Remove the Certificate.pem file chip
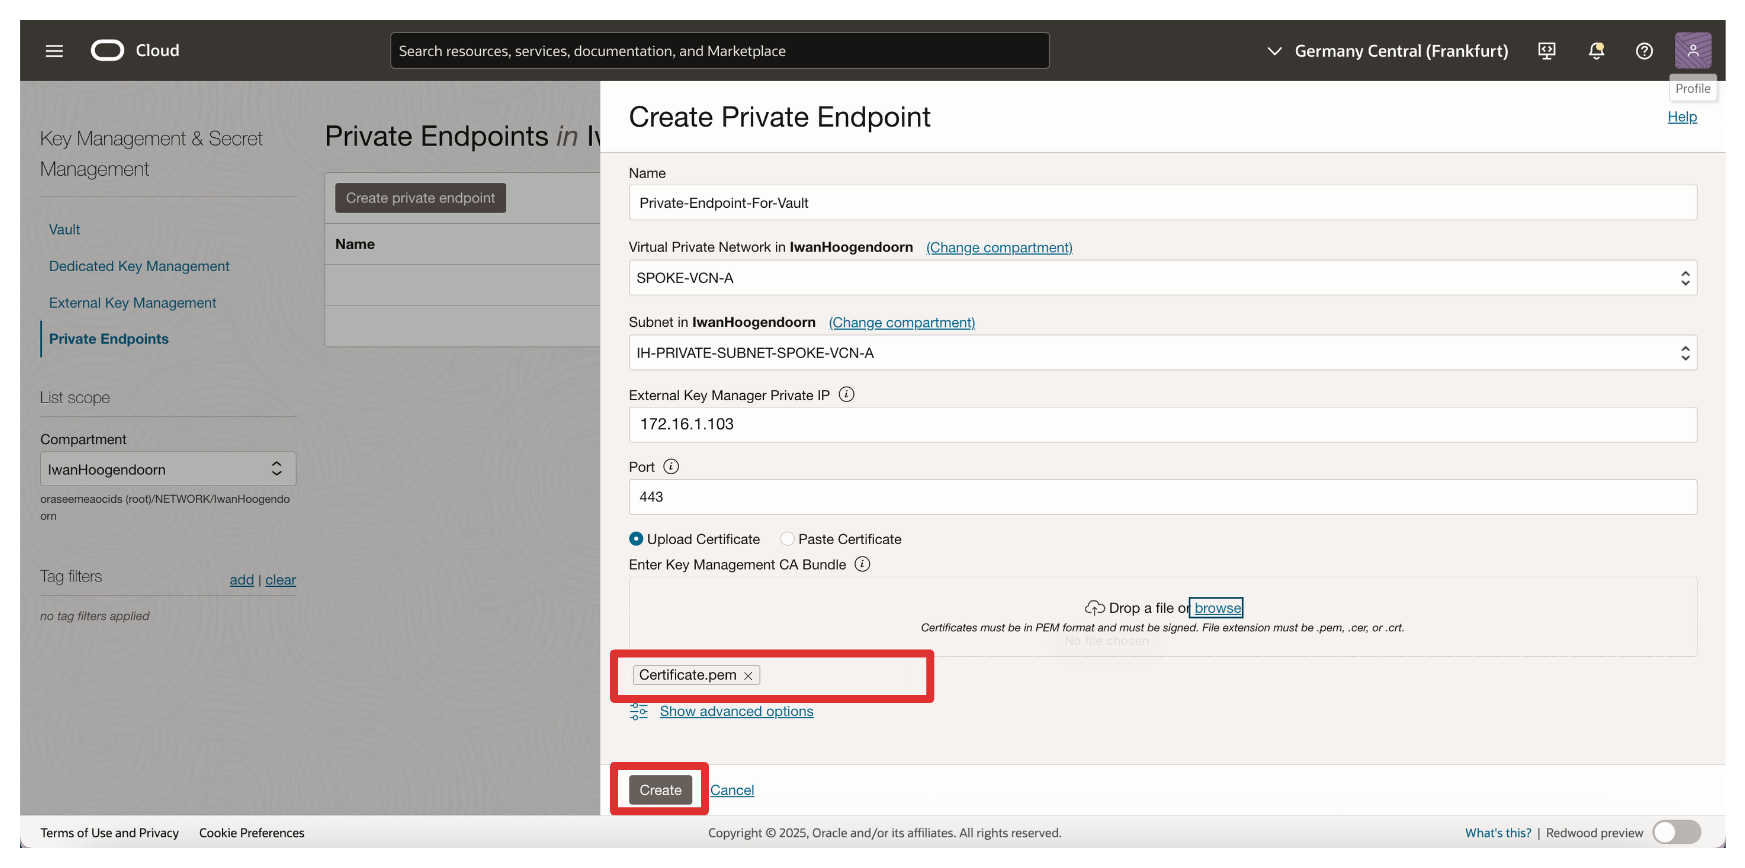Screen dimensions: 1745x868 tap(748, 676)
